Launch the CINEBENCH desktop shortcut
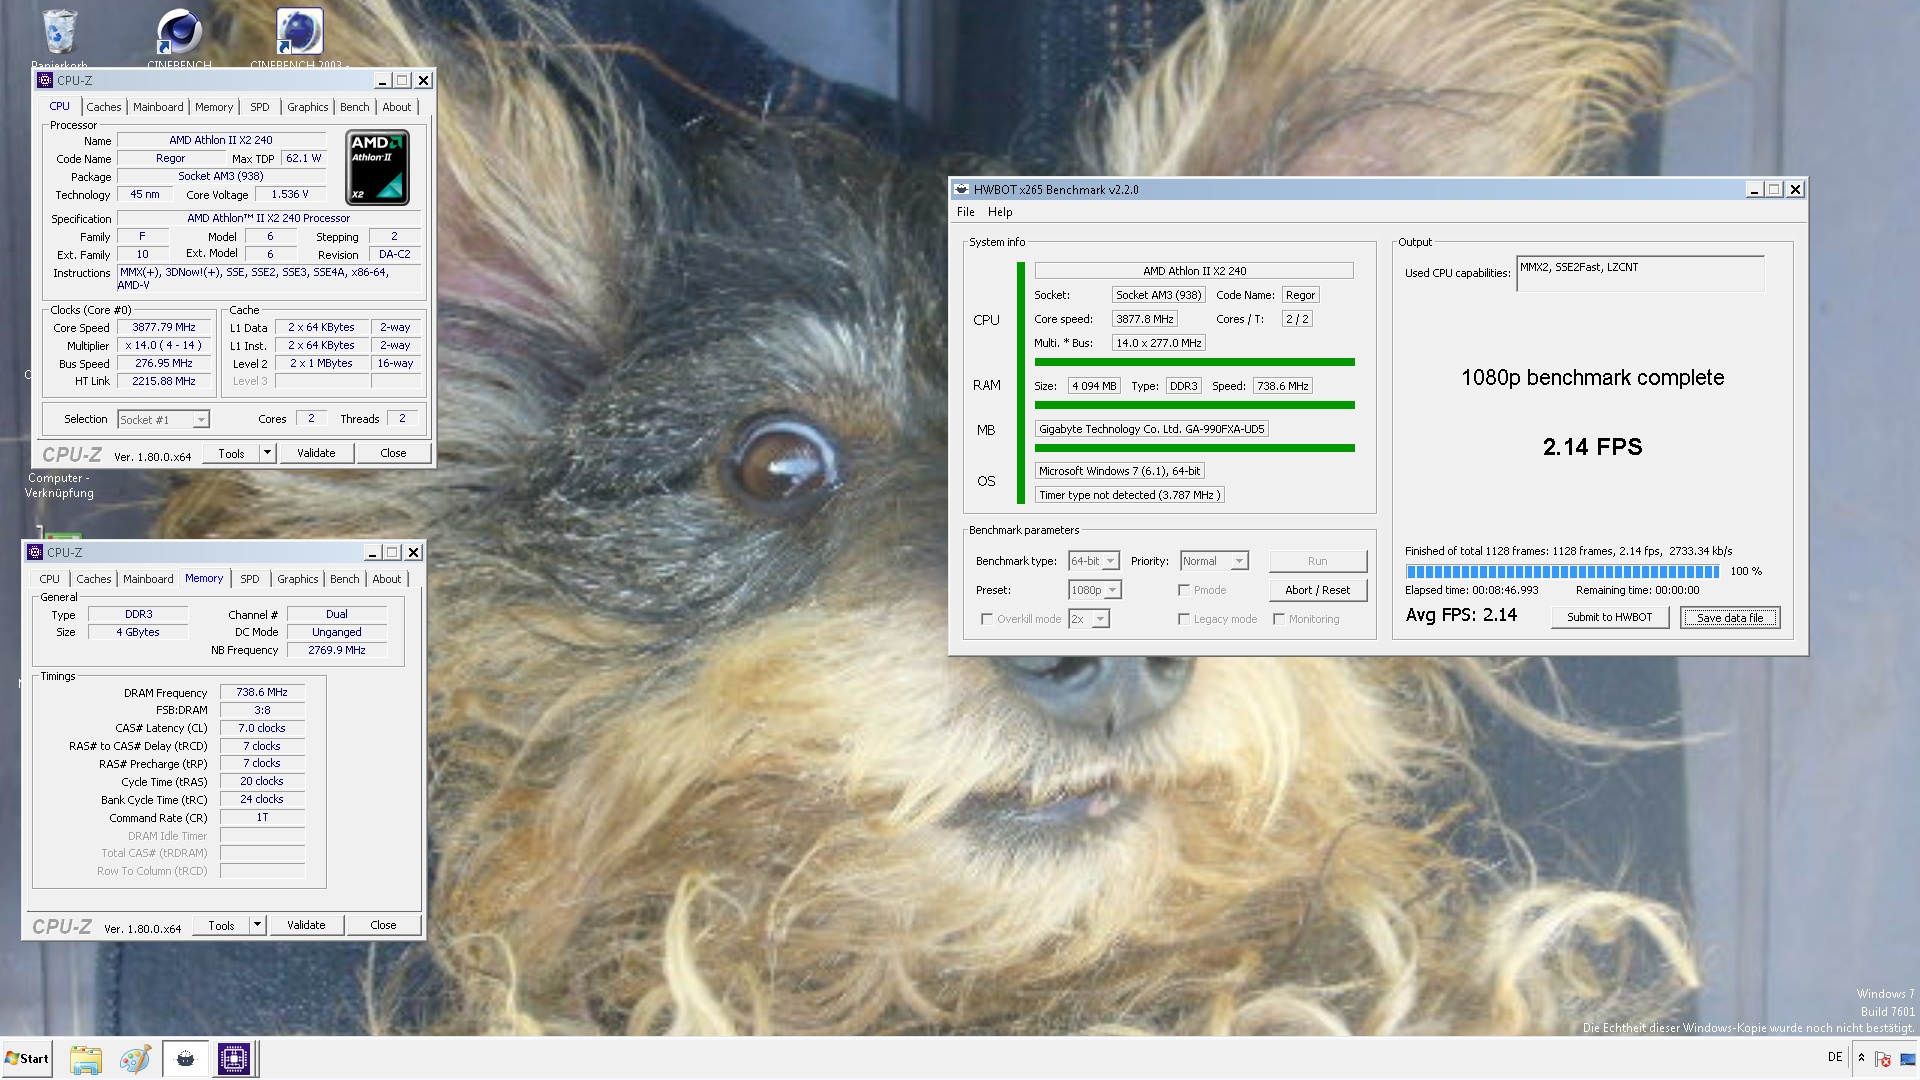This screenshot has width=1920, height=1080. (179, 32)
